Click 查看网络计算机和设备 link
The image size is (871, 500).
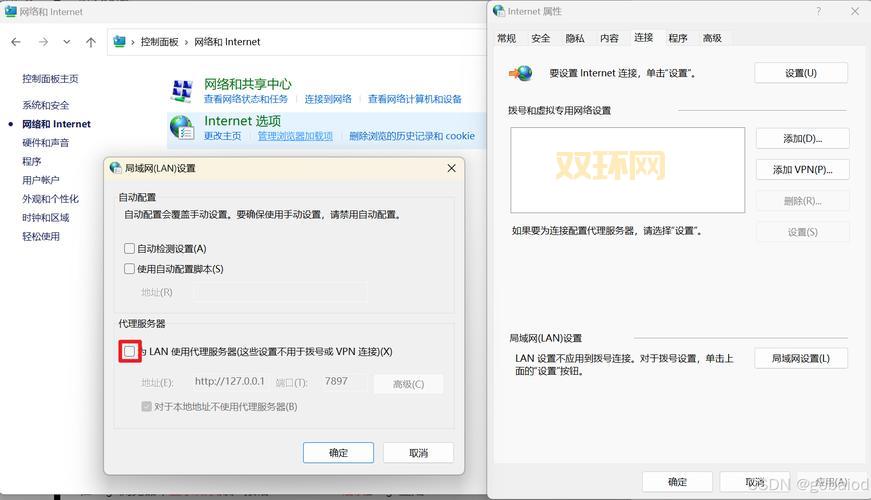pyautogui.click(x=415, y=99)
